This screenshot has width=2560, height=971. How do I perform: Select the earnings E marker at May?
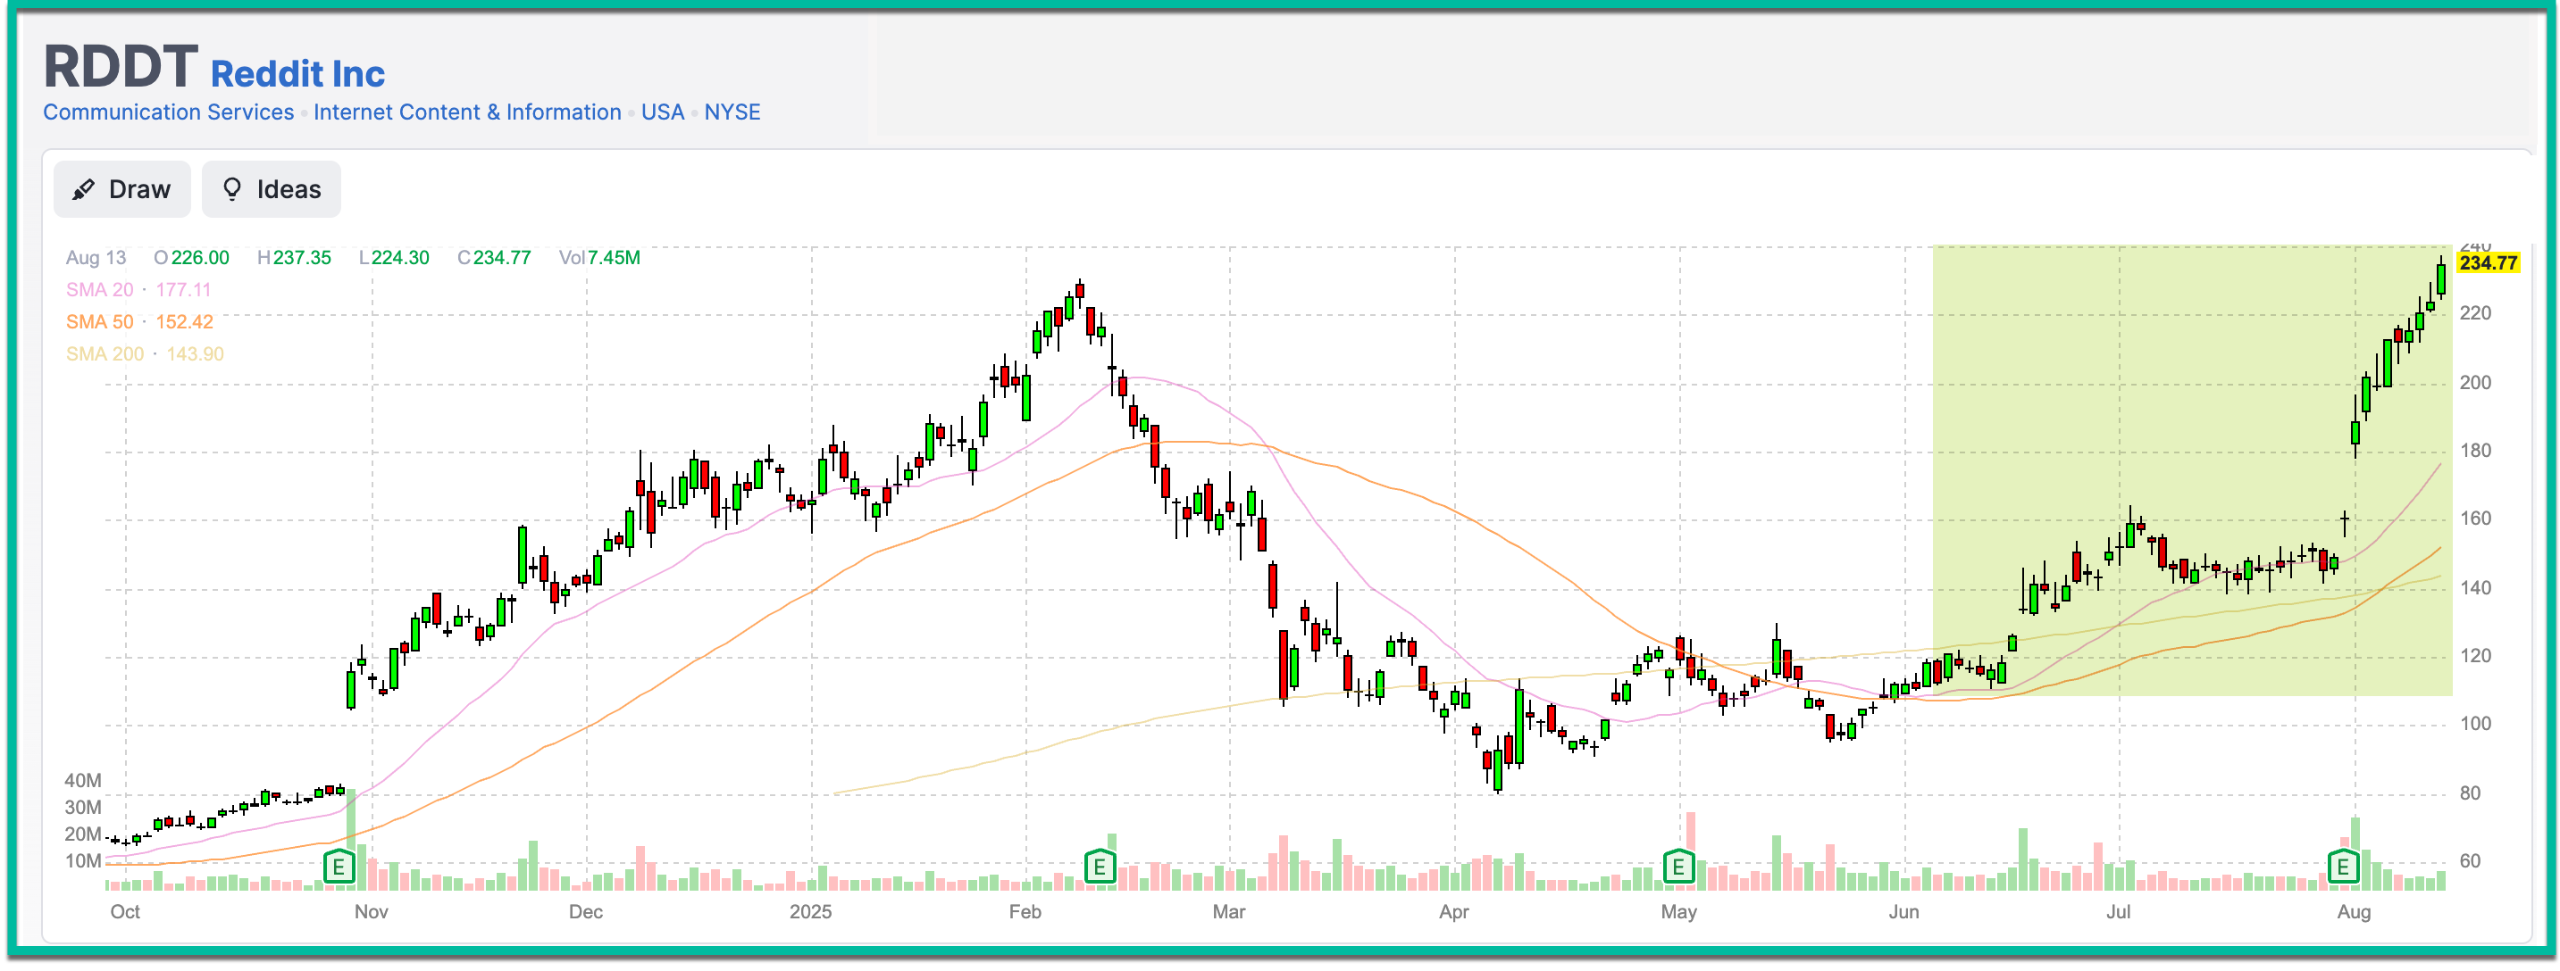pos(1678,866)
